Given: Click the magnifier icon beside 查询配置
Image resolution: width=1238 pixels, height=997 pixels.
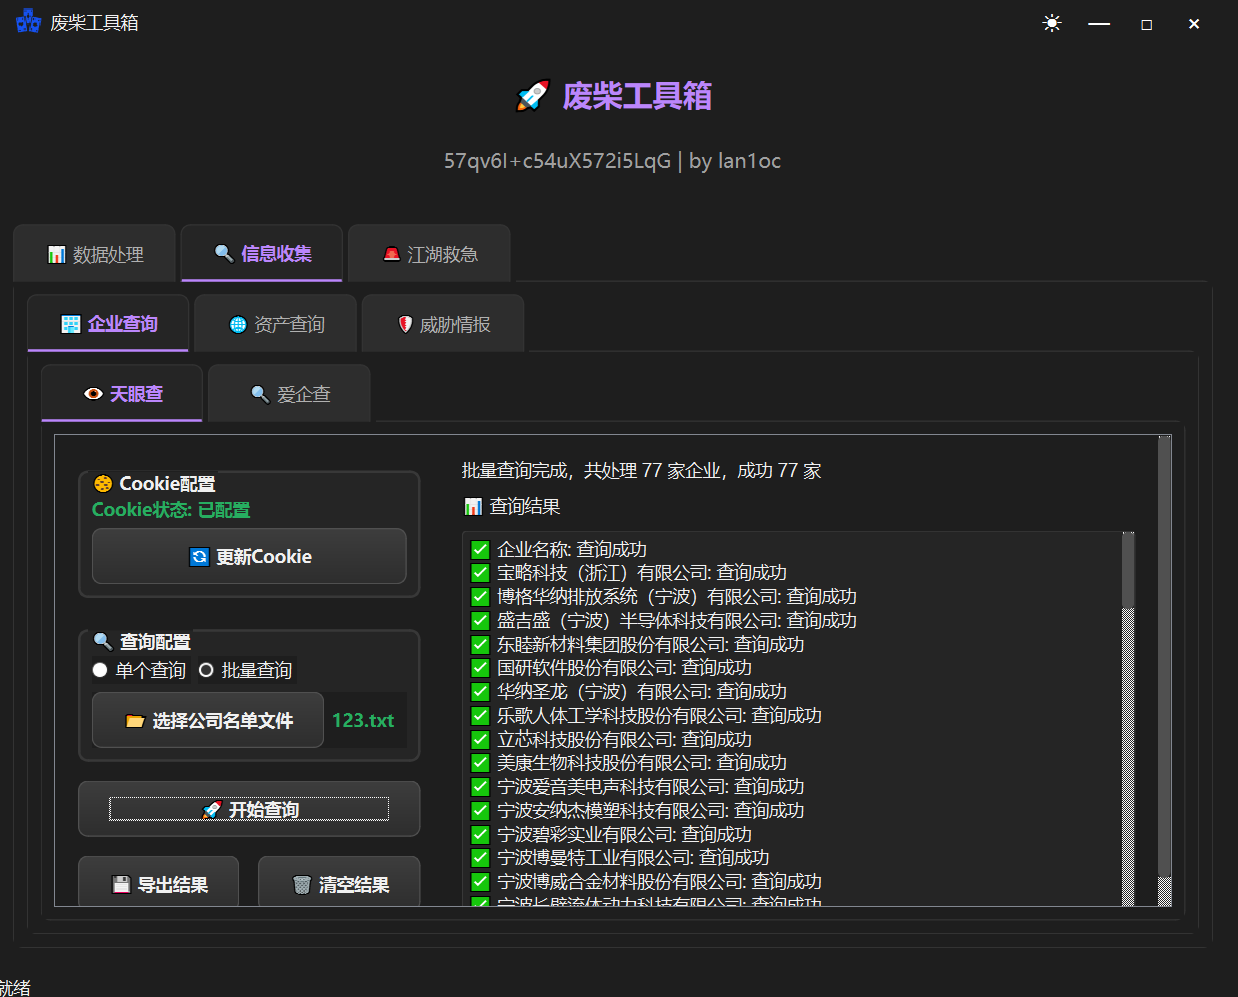Looking at the screenshot, I should tap(103, 641).
